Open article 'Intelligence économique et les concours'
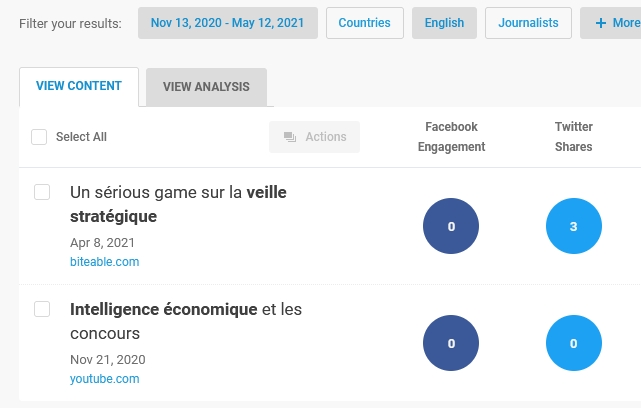Viewport: 641px width, 408px height. 186,321
